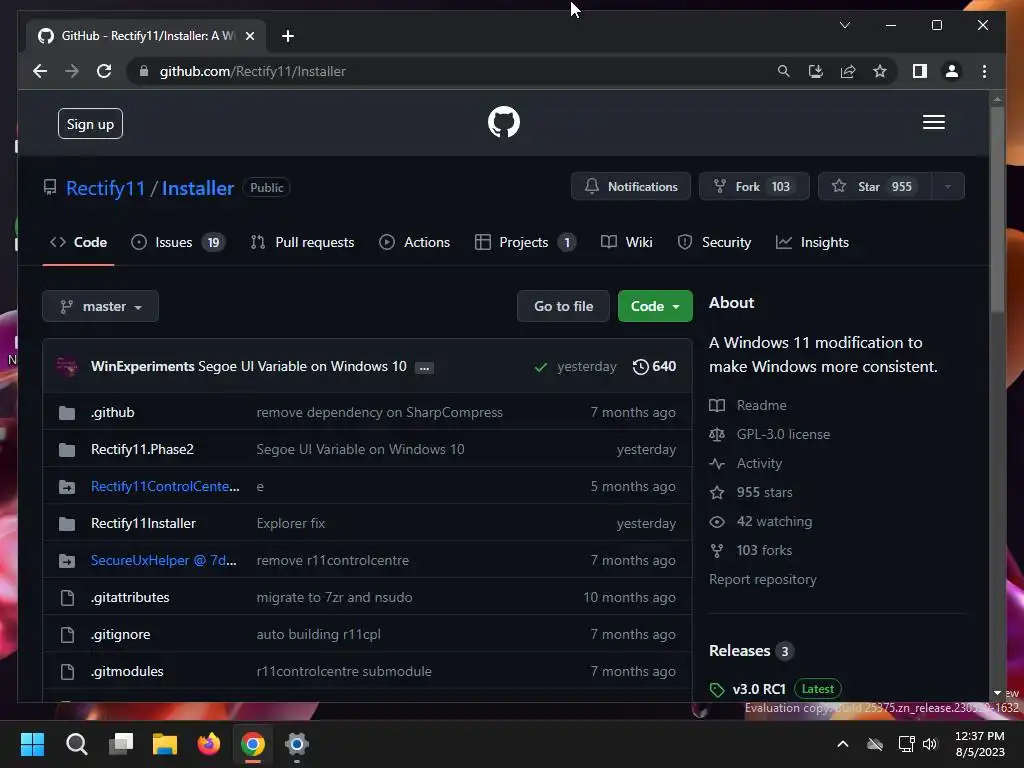
Task: Star the Installer repository
Action: [874, 187]
